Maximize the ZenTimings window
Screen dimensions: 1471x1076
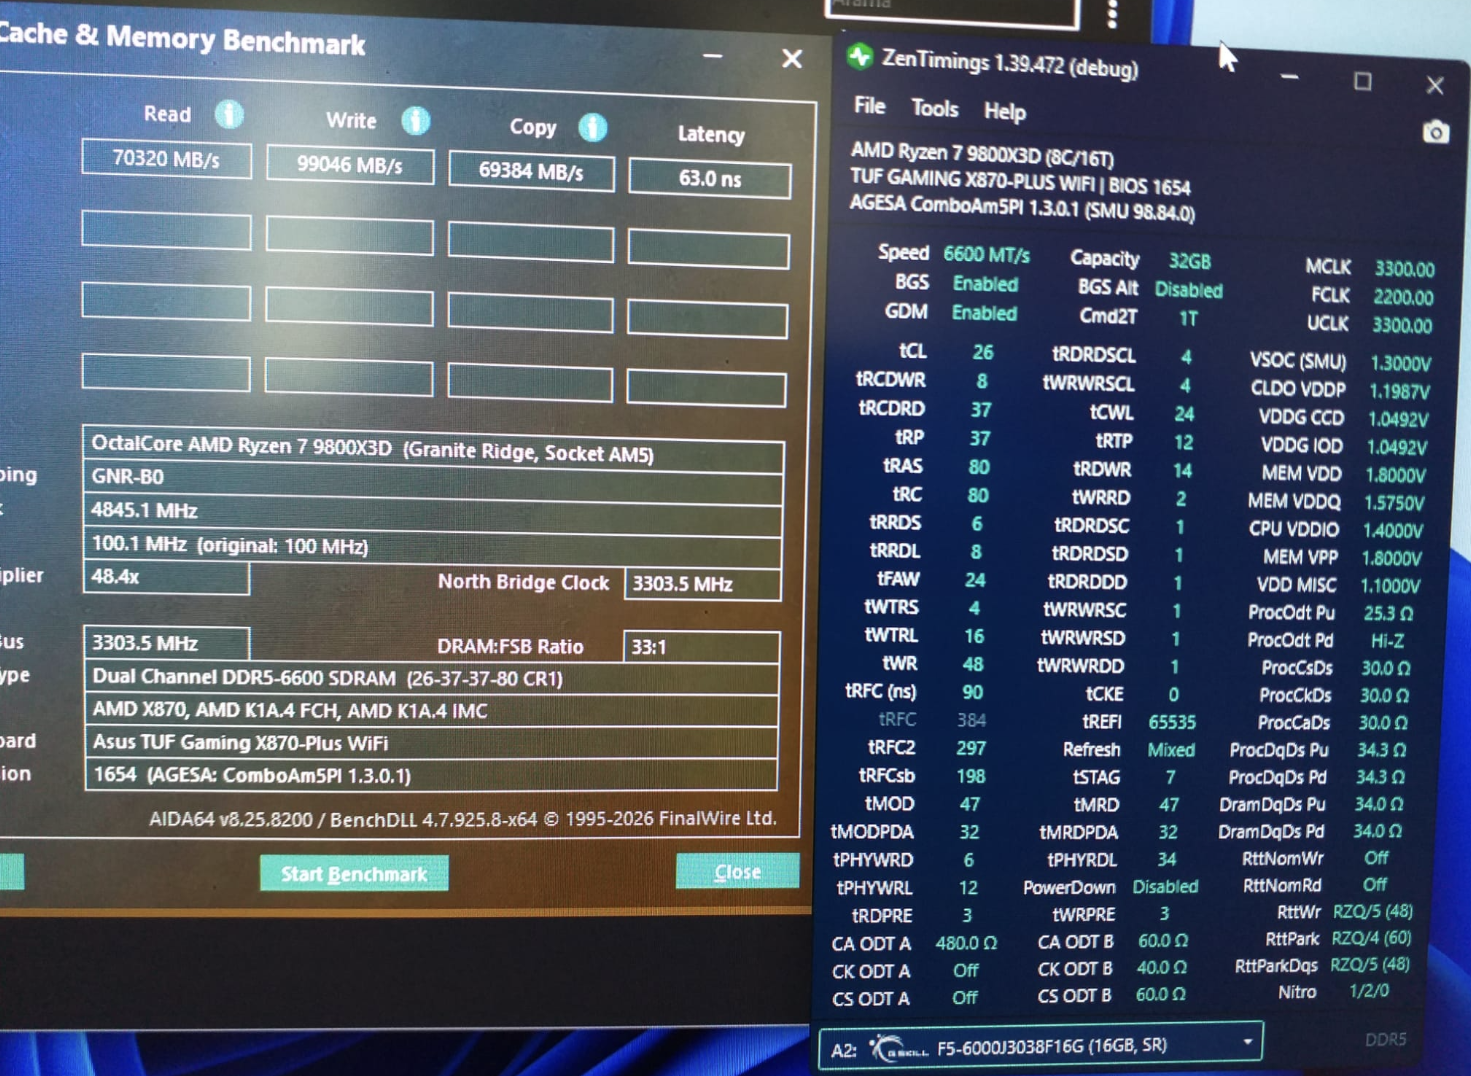click(1362, 81)
